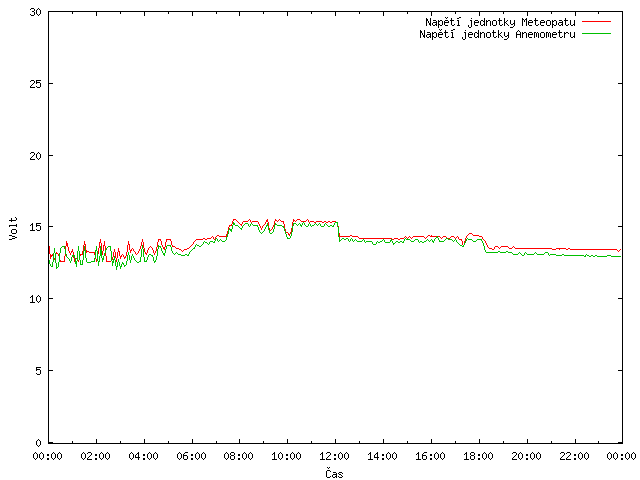640x480 pixels.
Task: Click the x-axis label '22:00'
Action: click(574, 456)
